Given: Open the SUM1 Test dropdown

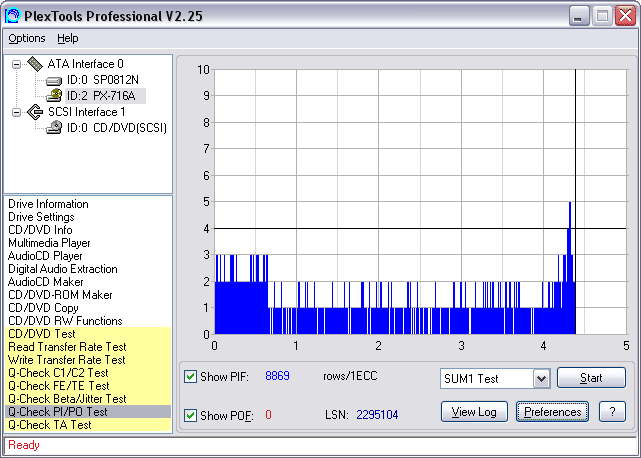Looking at the screenshot, I should pyautogui.click(x=541, y=379).
